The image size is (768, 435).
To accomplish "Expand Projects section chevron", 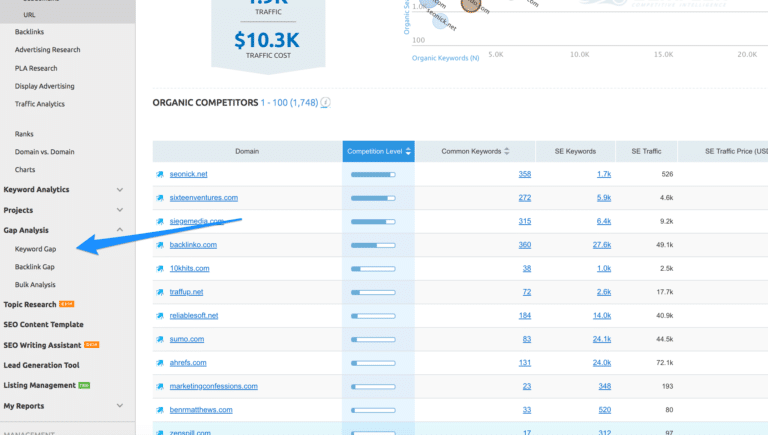I will (x=120, y=210).
